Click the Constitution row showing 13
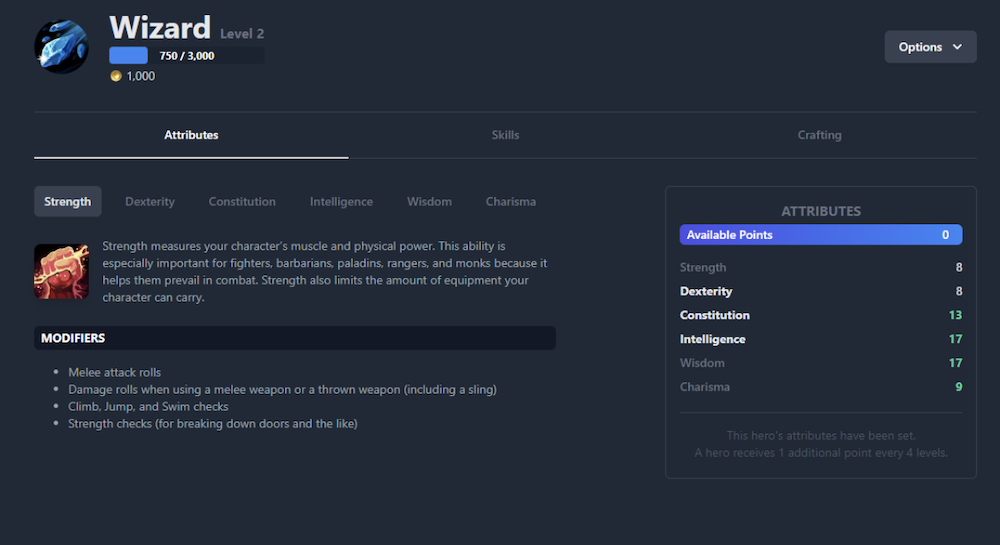 tap(821, 315)
